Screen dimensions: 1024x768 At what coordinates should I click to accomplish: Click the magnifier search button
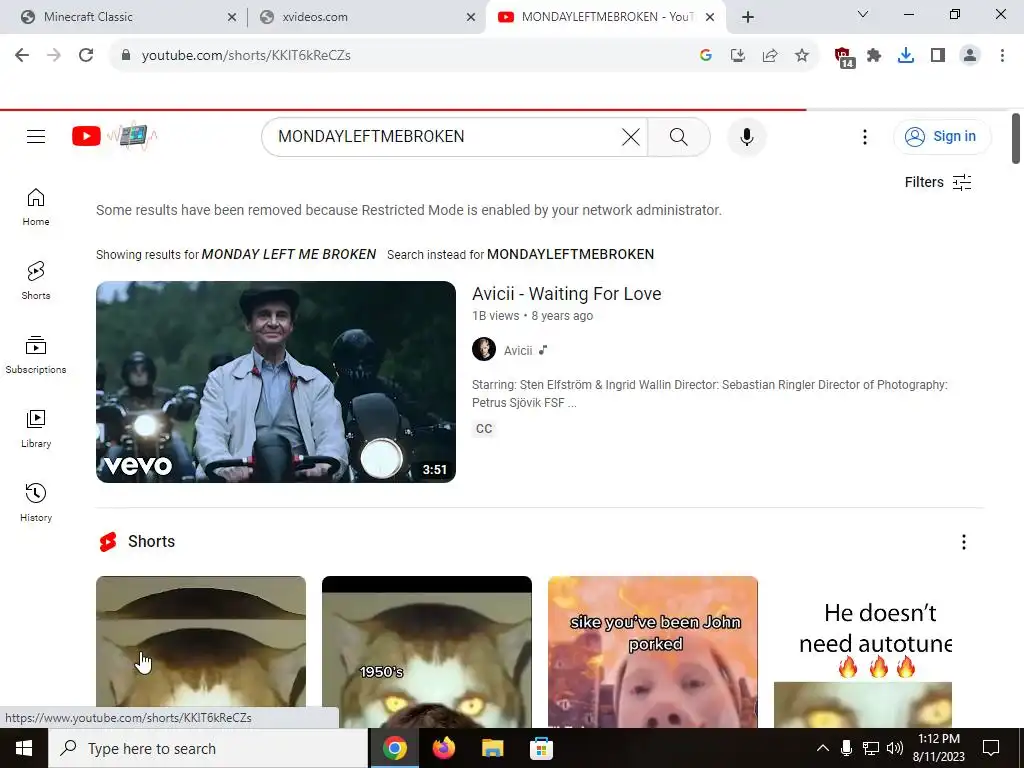point(679,136)
